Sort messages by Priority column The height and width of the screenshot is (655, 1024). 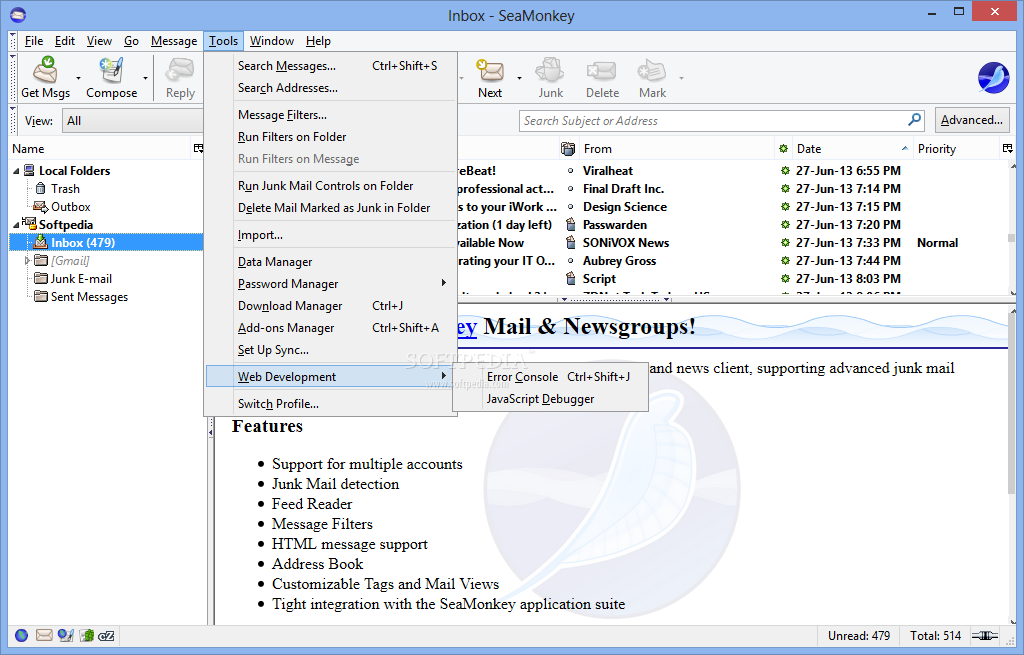pyautogui.click(x=955, y=149)
